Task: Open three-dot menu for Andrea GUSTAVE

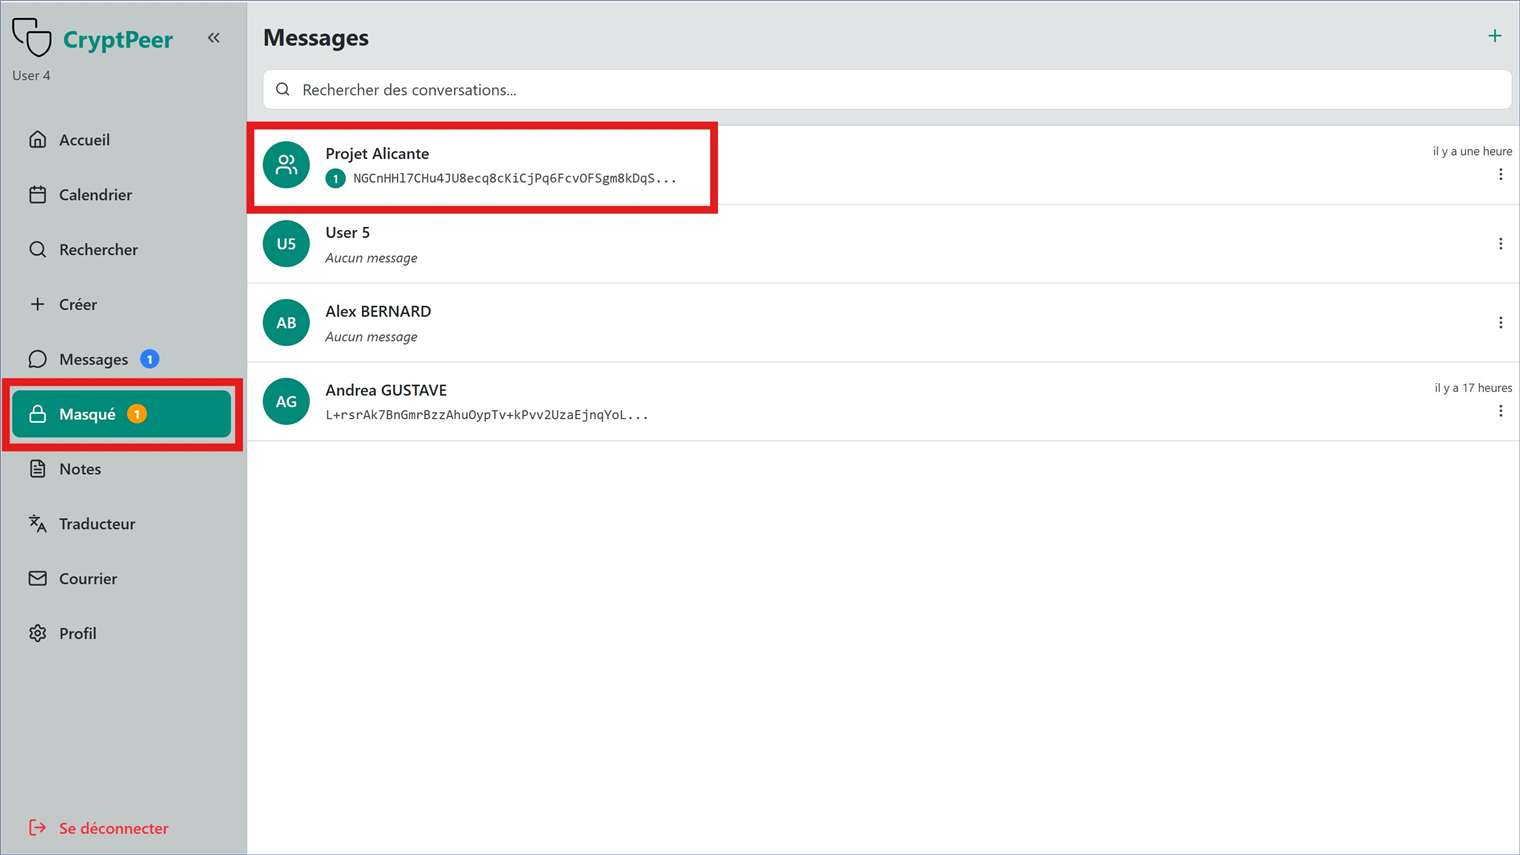Action: [1500, 411]
